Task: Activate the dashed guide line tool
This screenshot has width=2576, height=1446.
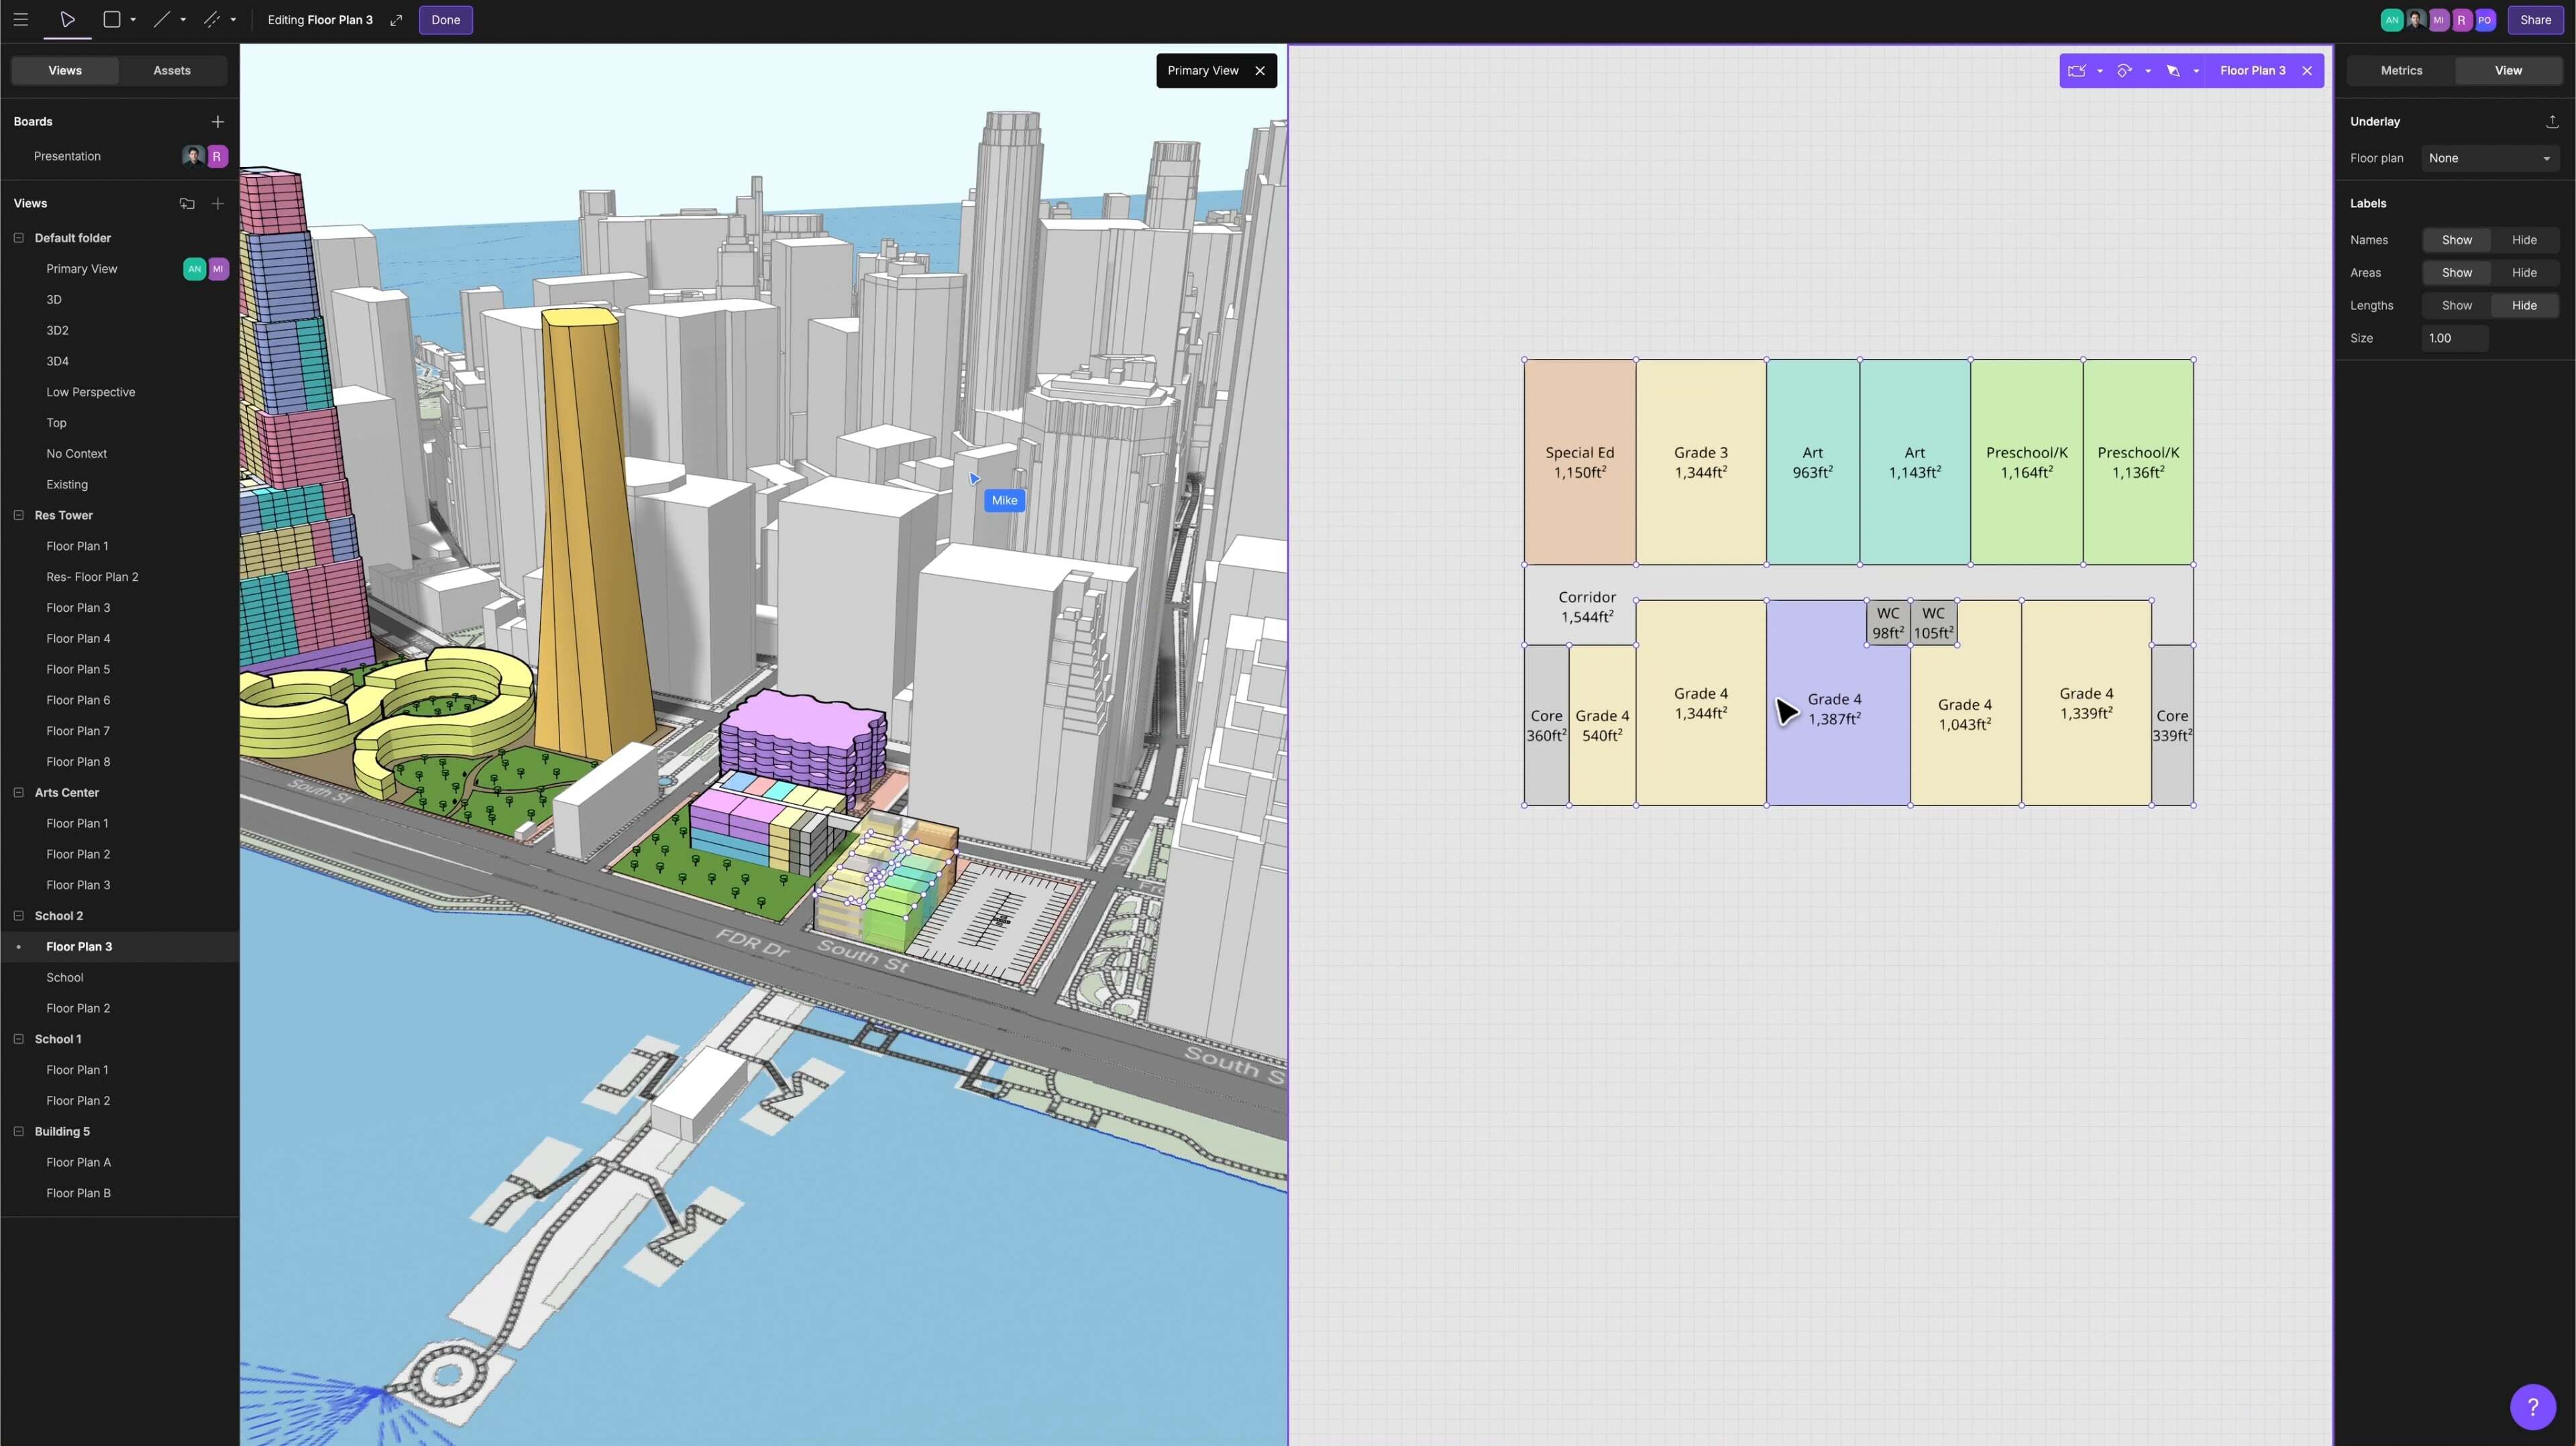Action: pos(212,20)
